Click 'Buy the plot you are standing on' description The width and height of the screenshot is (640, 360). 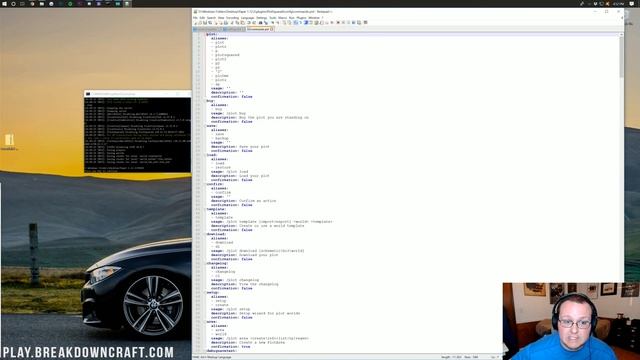tap(273, 118)
